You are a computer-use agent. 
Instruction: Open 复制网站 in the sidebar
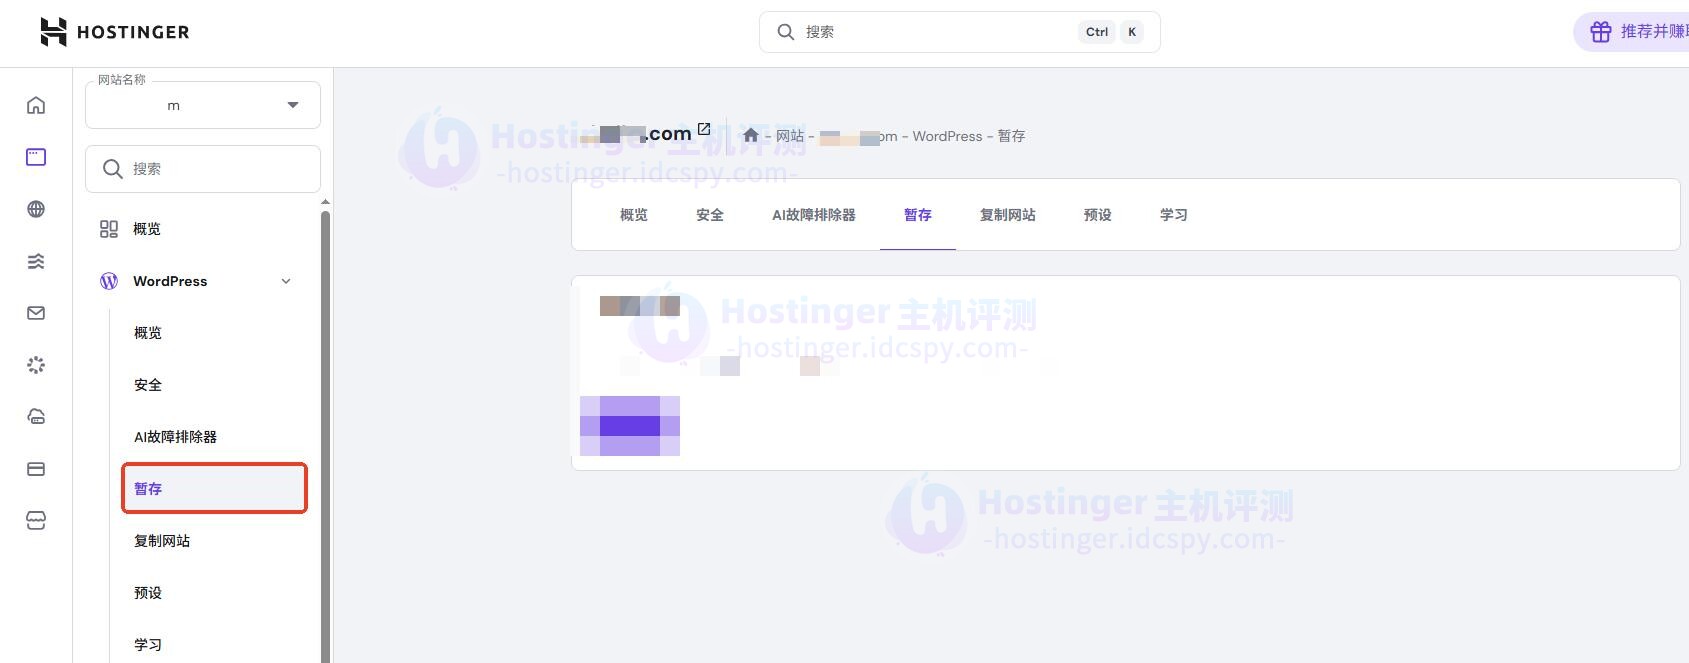pyautogui.click(x=214, y=541)
